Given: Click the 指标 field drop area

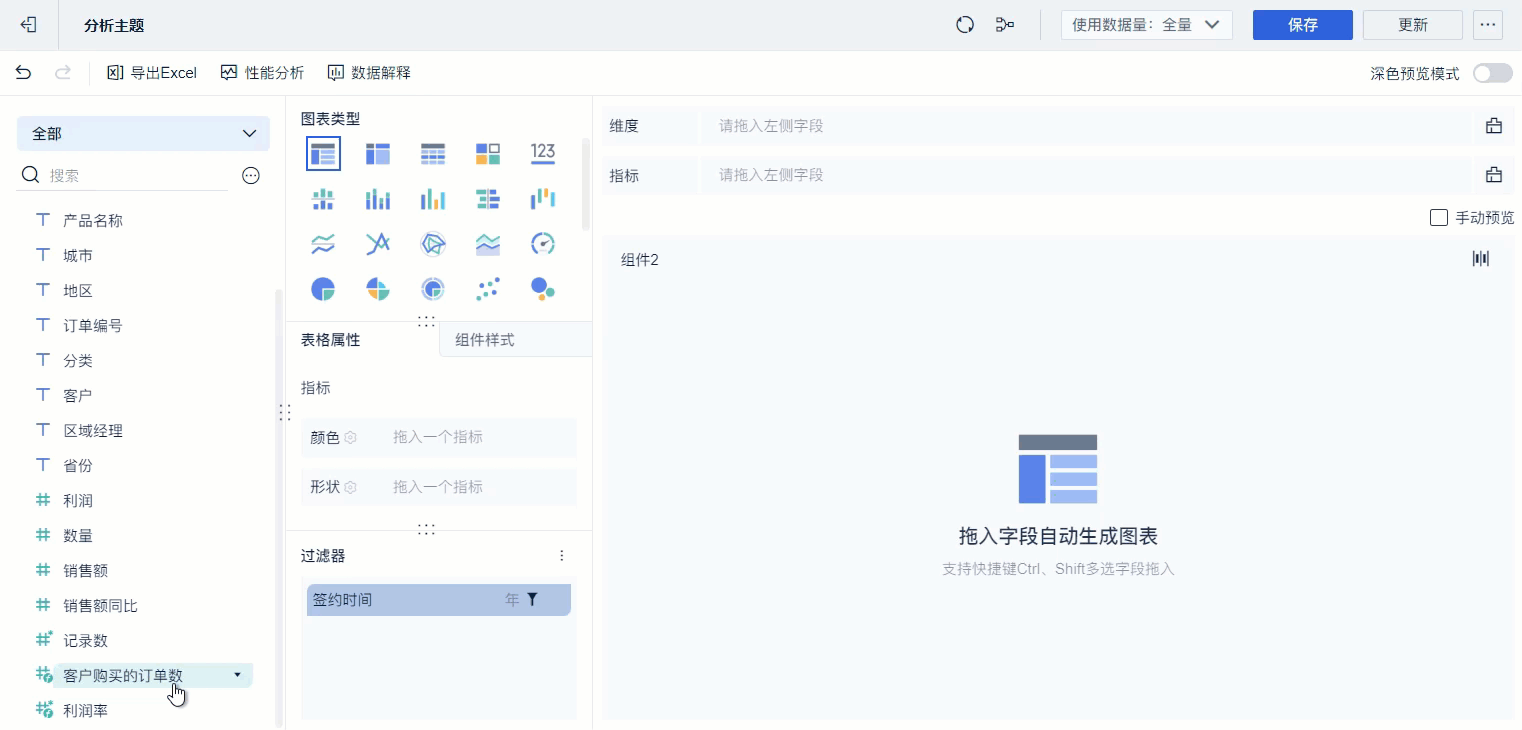Looking at the screenshot, I should coord(1086,175).
